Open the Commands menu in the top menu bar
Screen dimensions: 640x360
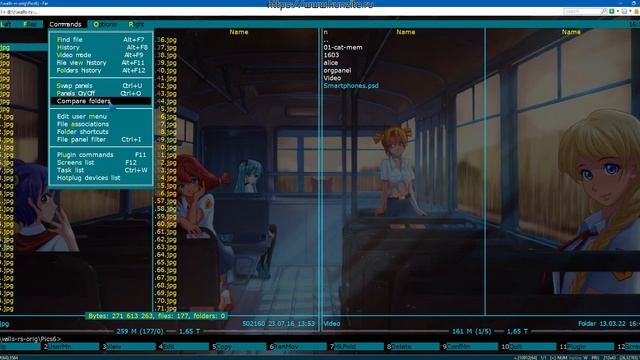click(65, 24)
